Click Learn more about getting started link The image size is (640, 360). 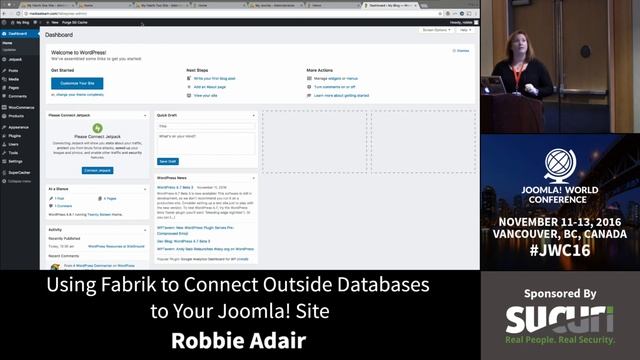[342, 96]
